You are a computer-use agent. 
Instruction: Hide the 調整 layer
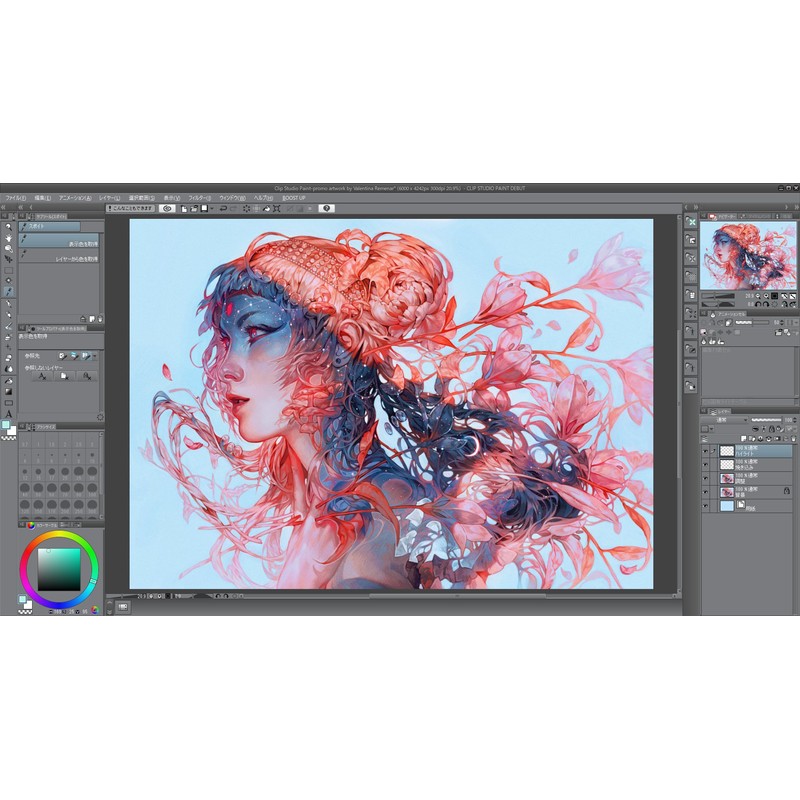pos(706,478)
